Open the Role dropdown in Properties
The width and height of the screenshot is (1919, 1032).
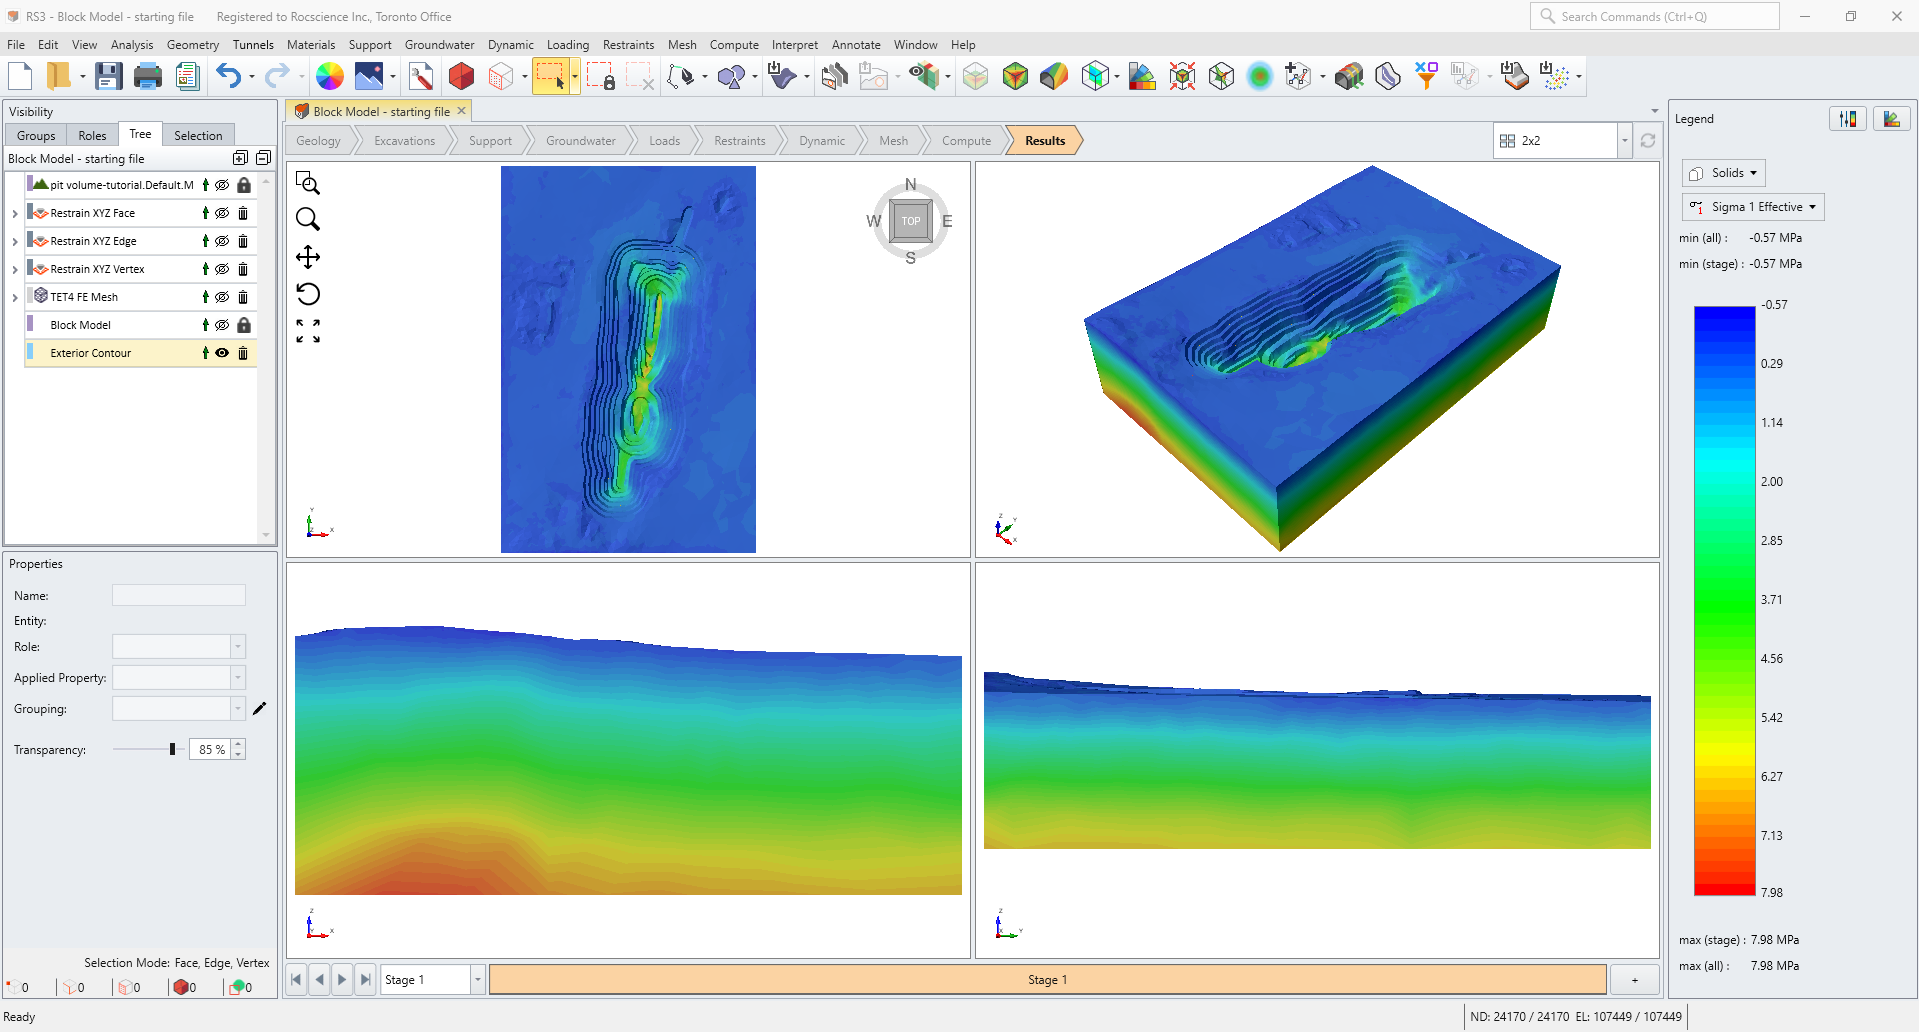[x=238, y=647]
